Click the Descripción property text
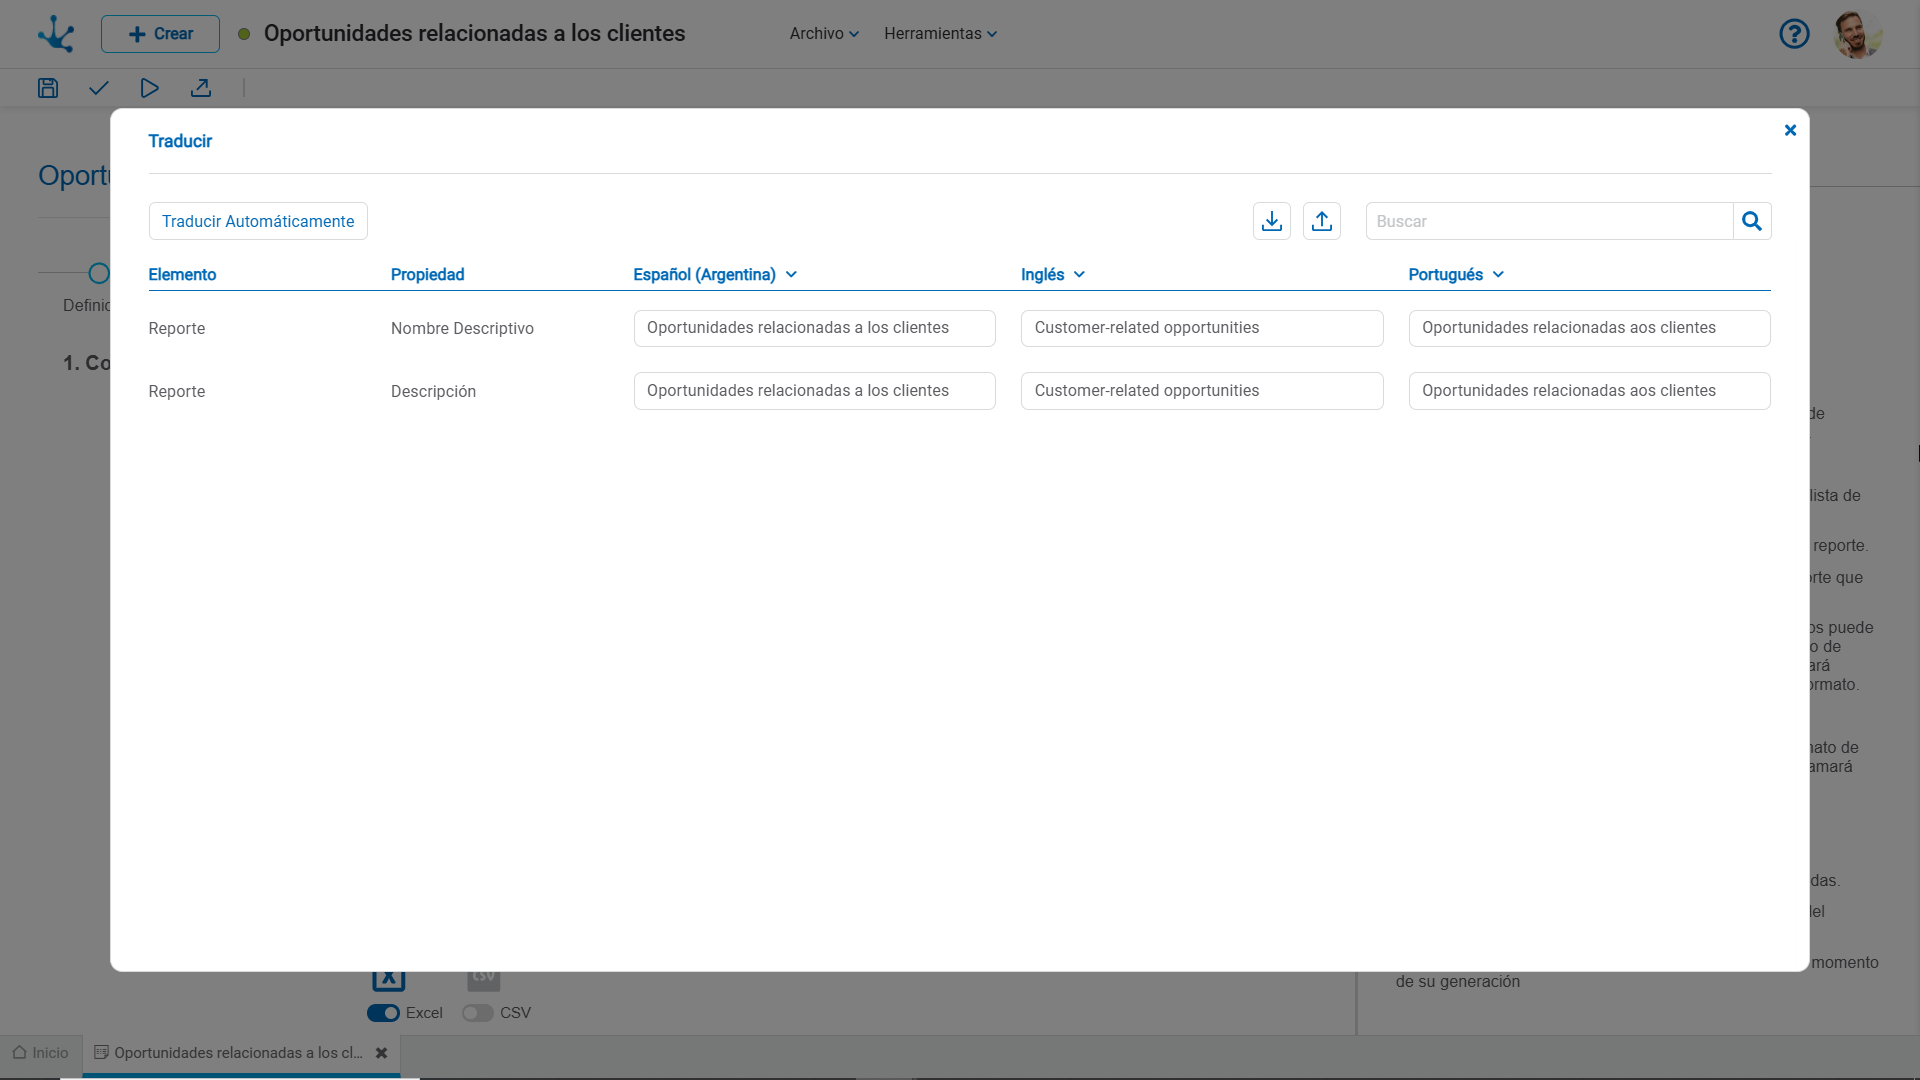 pos(433,391)
